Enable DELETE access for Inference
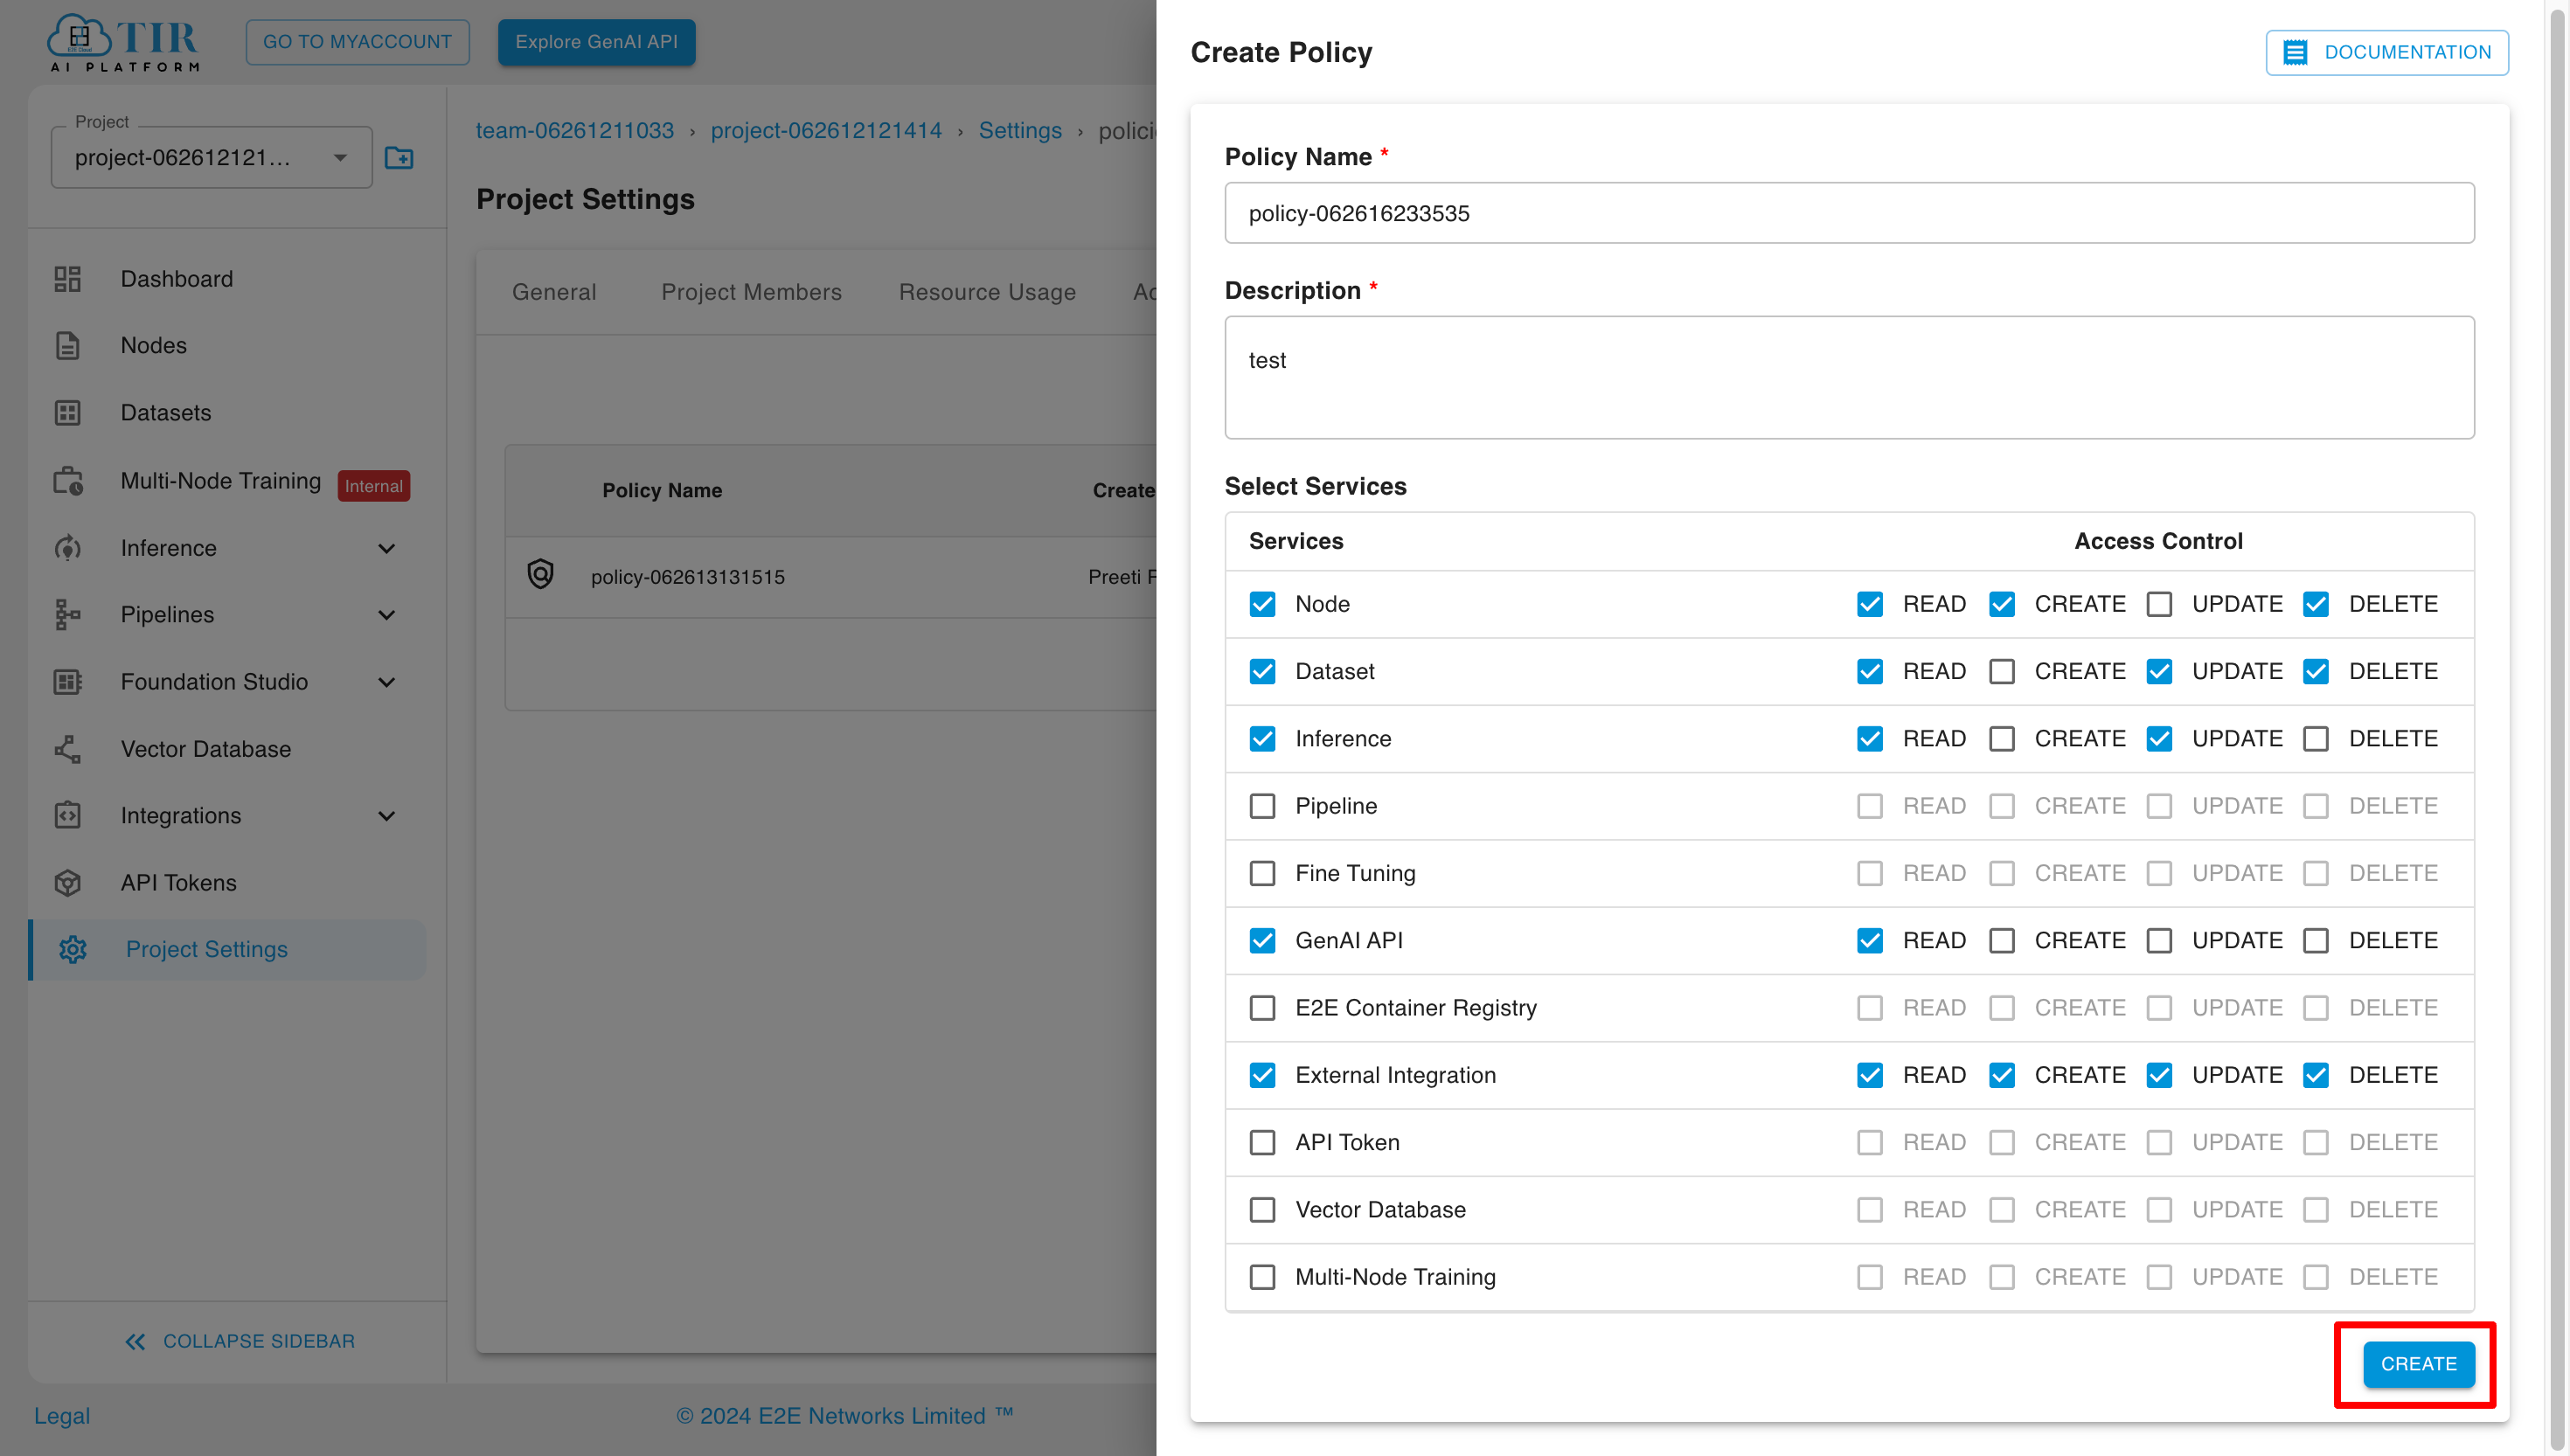 (2316, 739)
